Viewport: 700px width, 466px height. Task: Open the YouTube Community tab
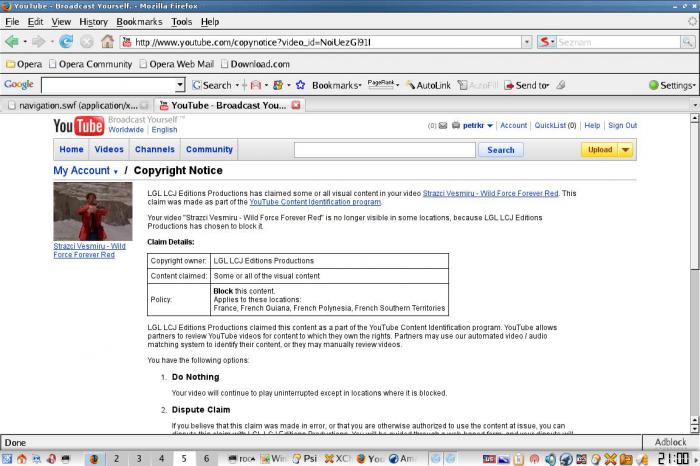tap(209, 150)
